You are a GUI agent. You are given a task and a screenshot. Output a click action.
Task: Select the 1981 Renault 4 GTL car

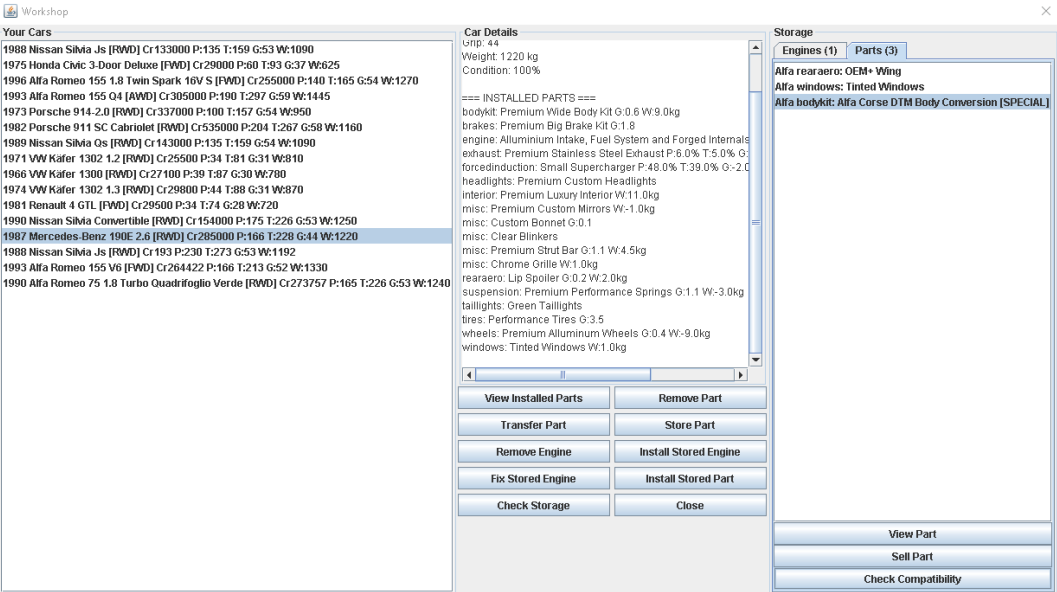pyautogui.click(x=226, y=205)
